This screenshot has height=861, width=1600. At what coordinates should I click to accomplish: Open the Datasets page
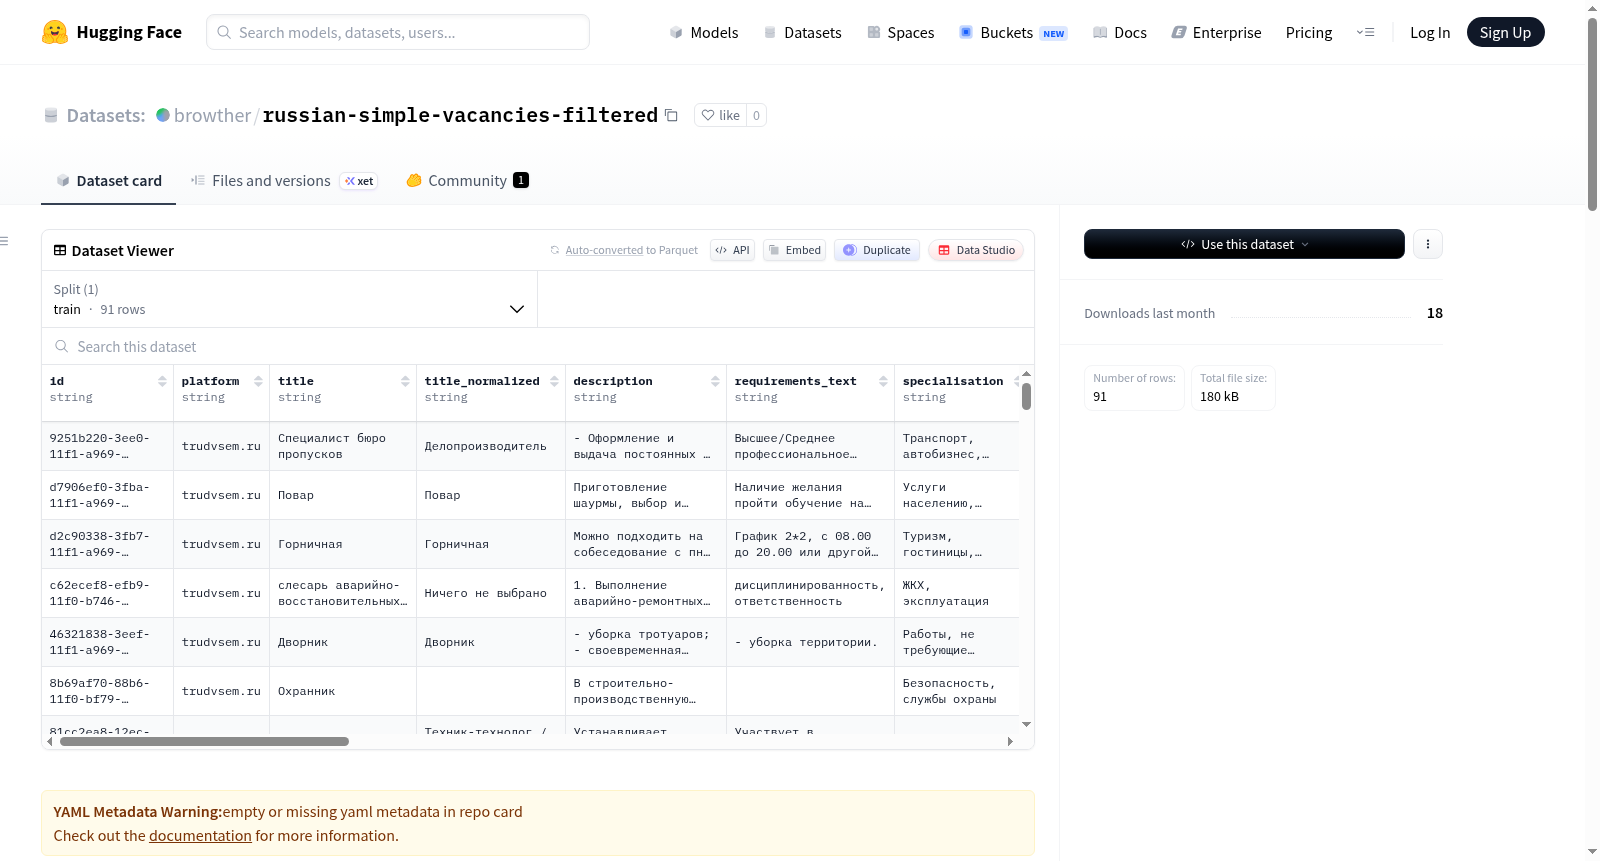tap(802, 32)
